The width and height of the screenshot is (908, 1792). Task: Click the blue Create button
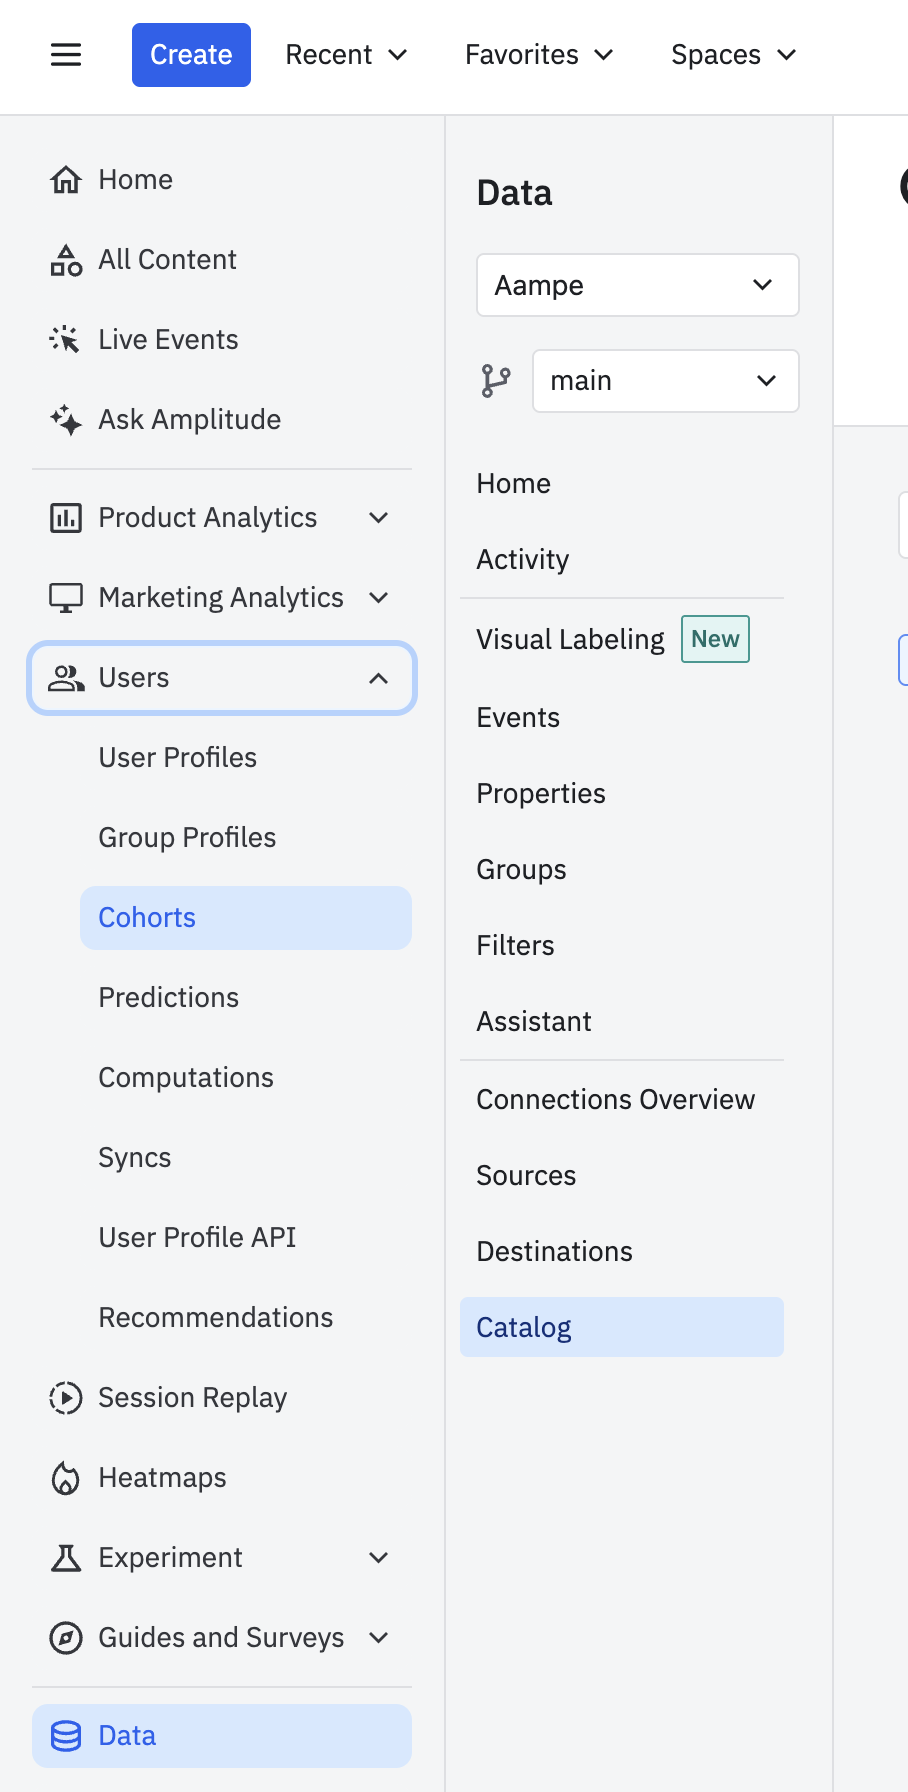pyautogui.click(x=191, y=55)
